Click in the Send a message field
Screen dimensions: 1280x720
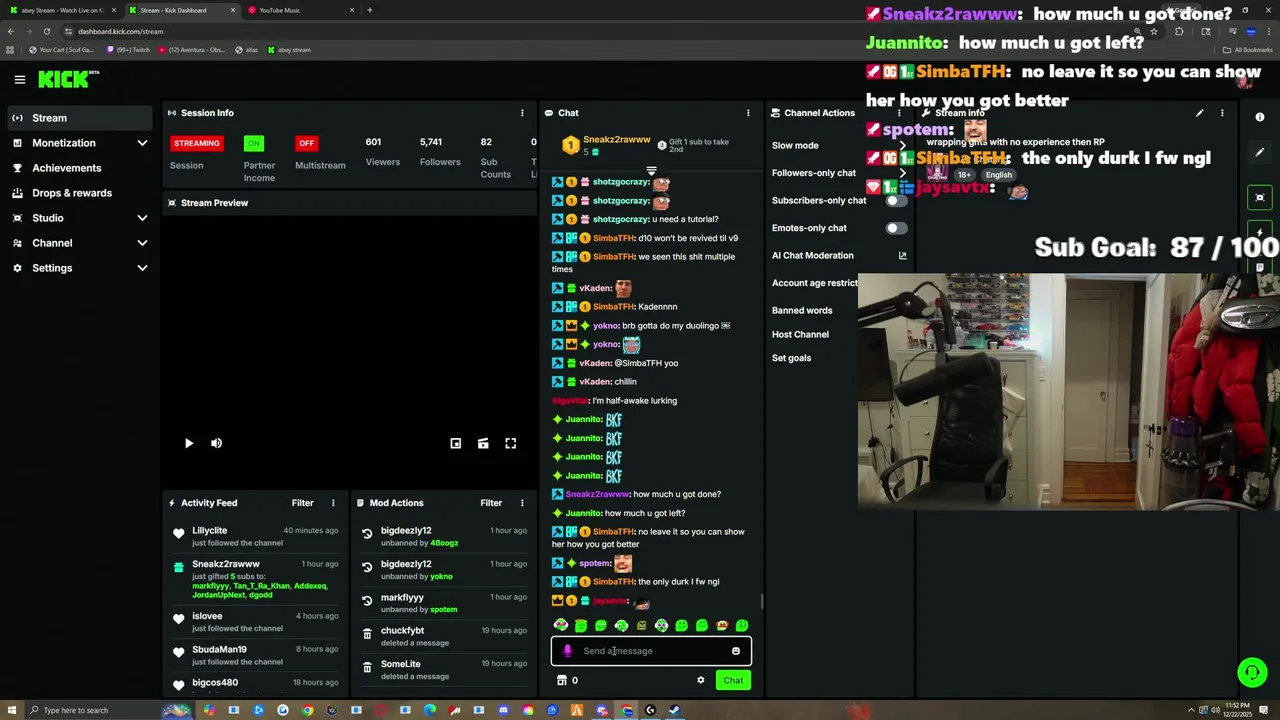pos(651,651)
